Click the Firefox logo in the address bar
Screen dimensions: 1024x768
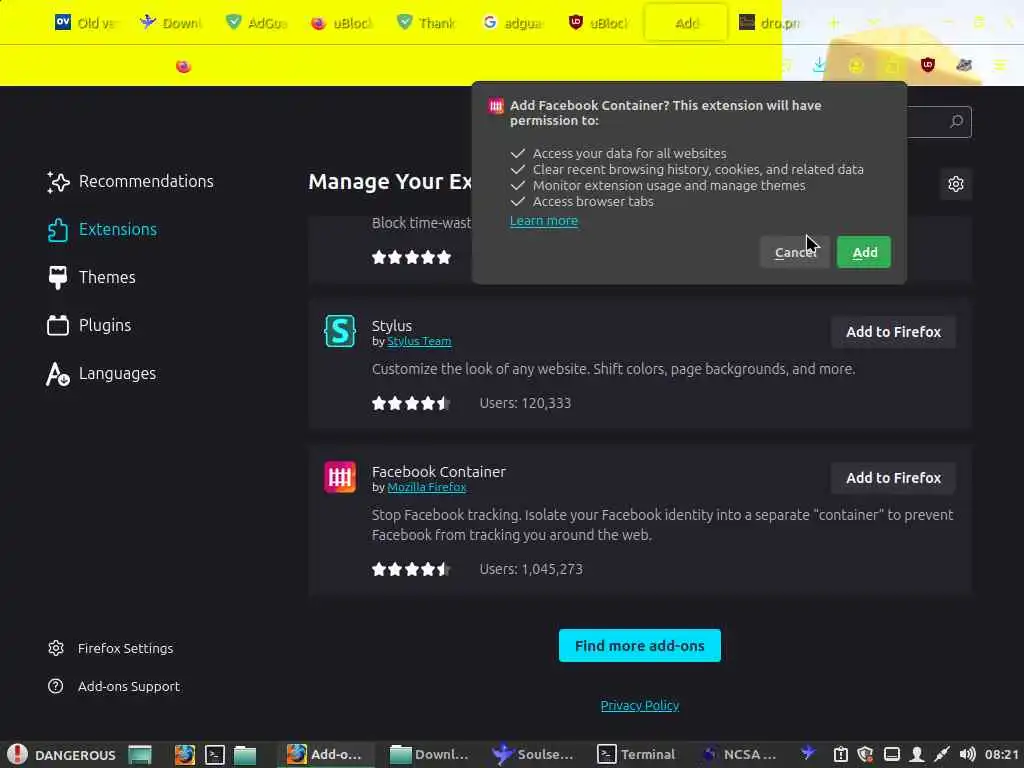tap(183, 66)
